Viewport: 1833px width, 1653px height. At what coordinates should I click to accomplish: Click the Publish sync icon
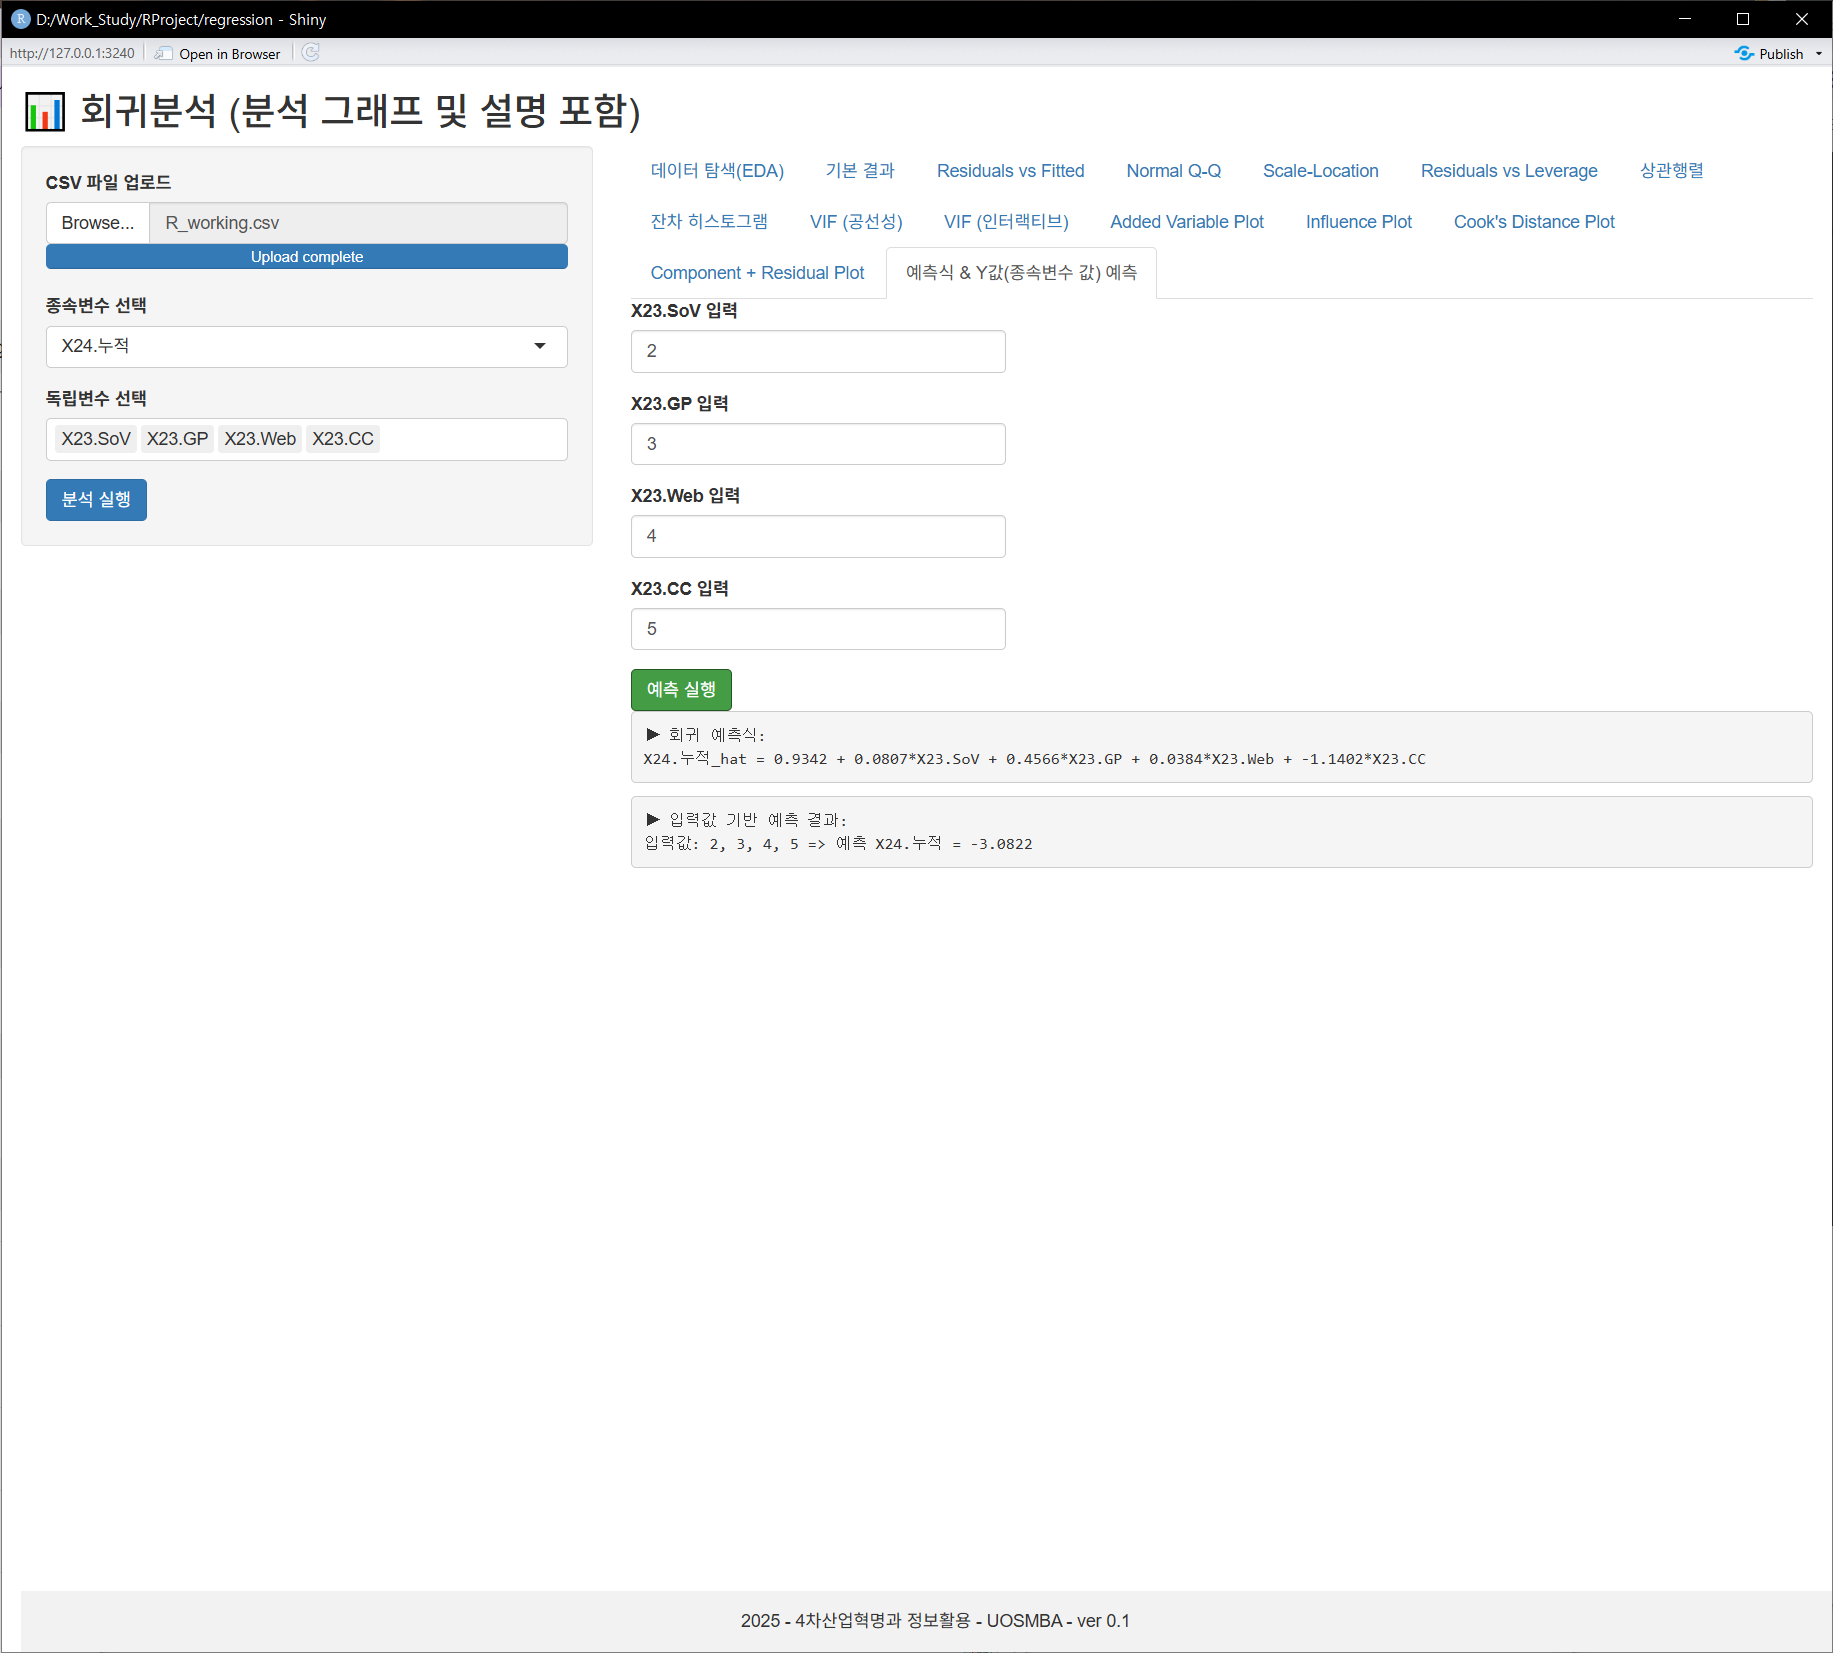pyautogui.click(x=1744, y=53)
